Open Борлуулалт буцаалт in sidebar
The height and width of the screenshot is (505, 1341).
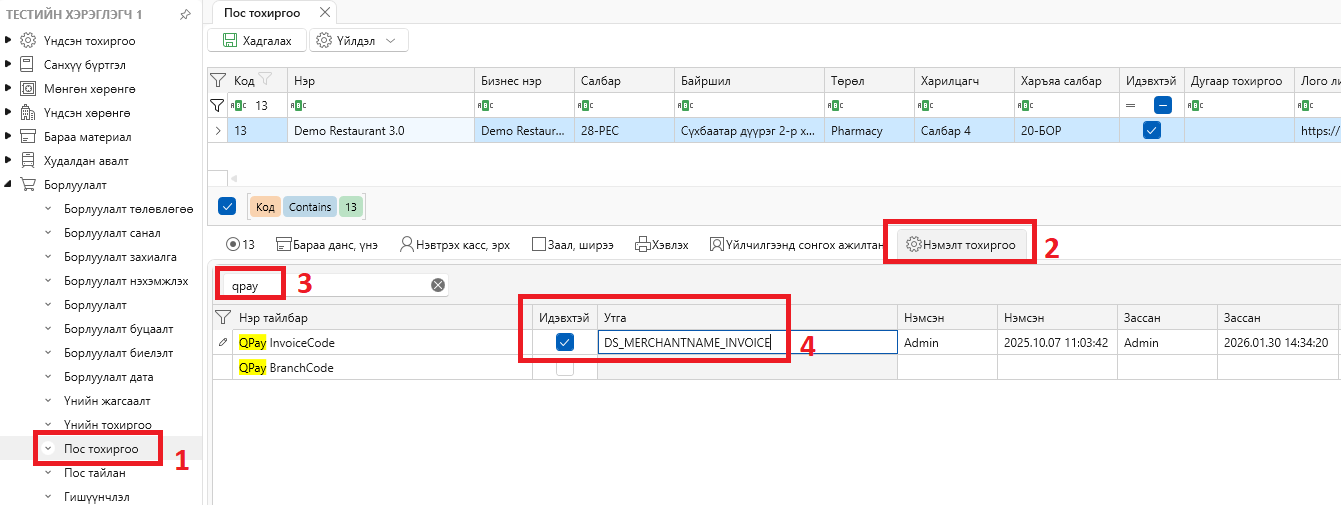coord(118,329)
